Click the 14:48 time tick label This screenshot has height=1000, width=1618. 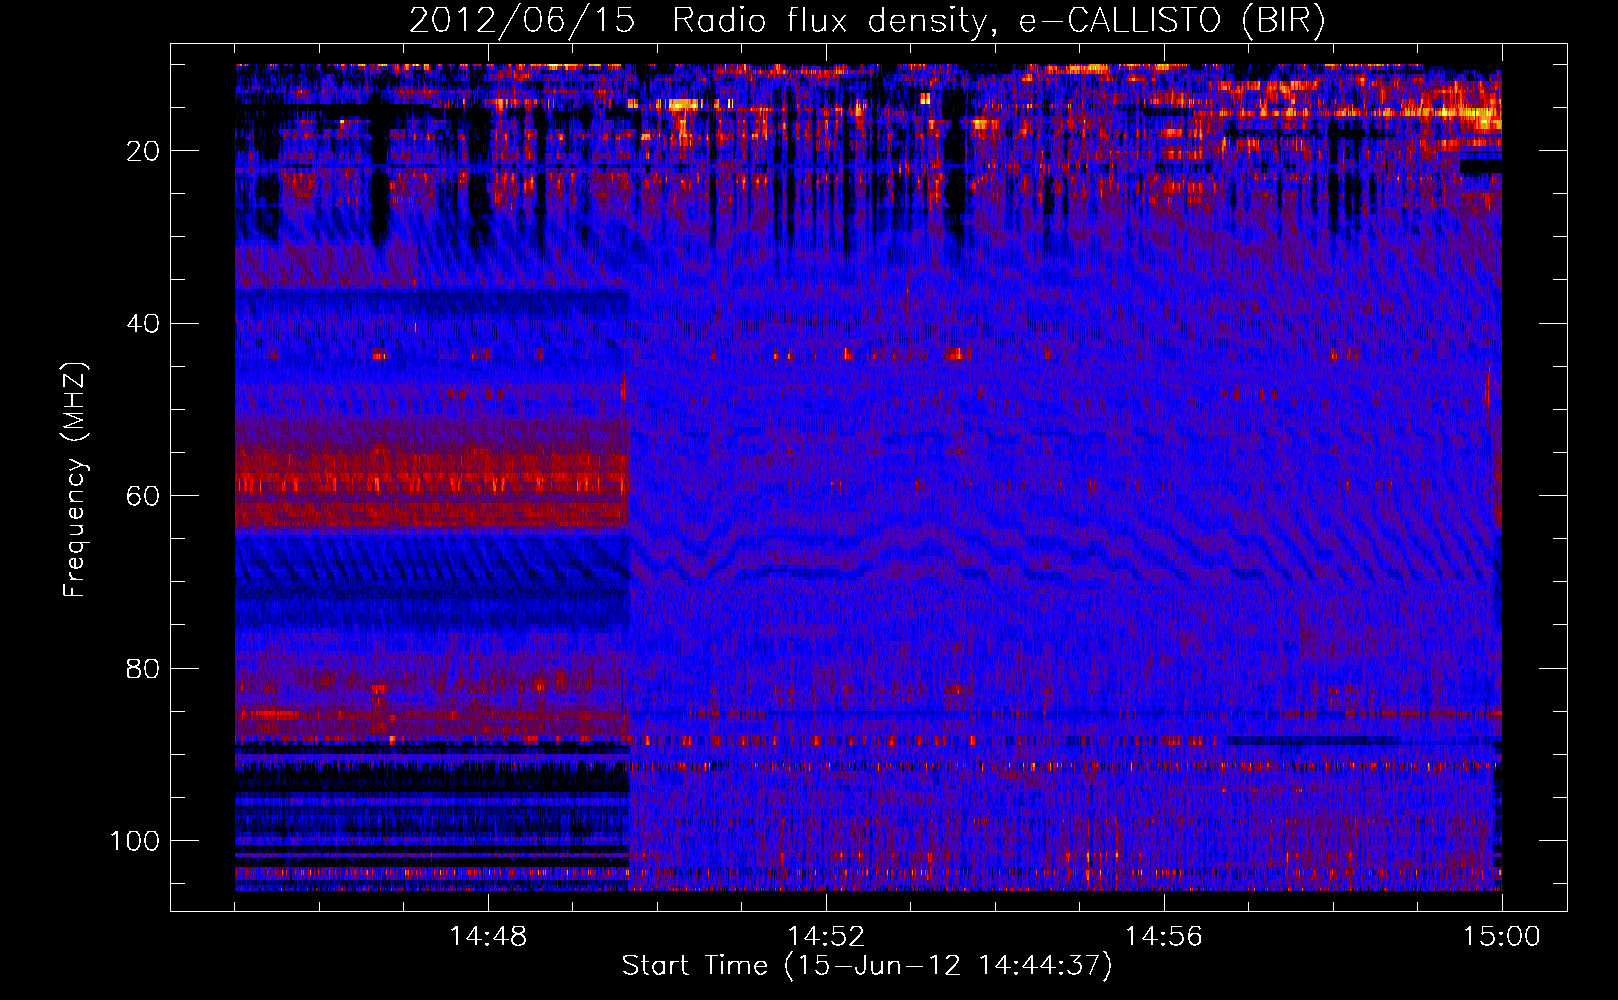click(x=488, y=937)
